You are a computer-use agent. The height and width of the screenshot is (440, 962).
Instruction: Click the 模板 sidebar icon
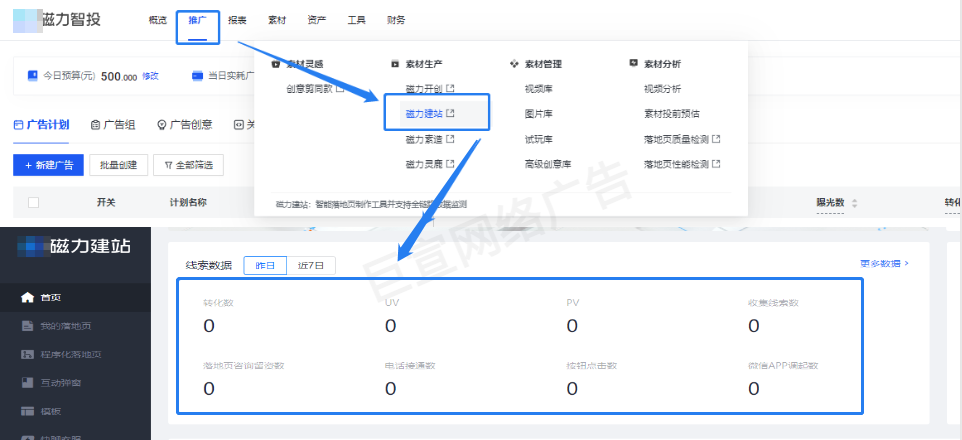point(27,411)
